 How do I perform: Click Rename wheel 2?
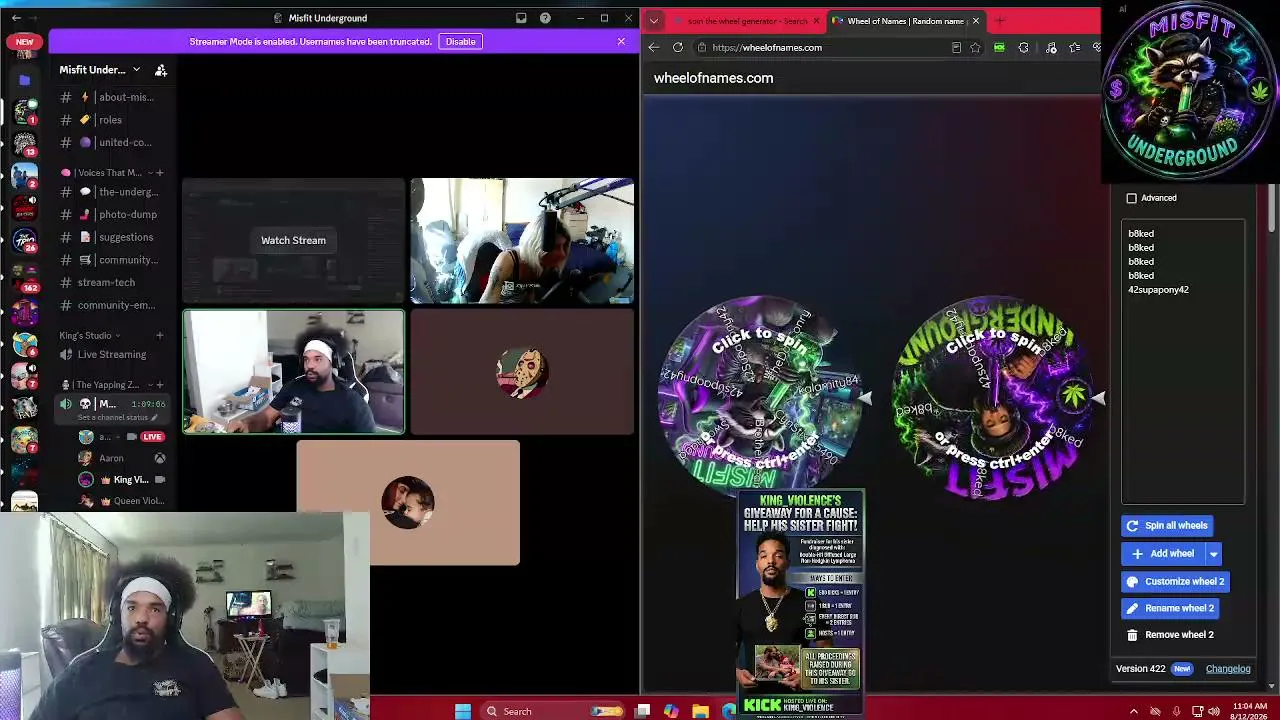[1170, 609]
